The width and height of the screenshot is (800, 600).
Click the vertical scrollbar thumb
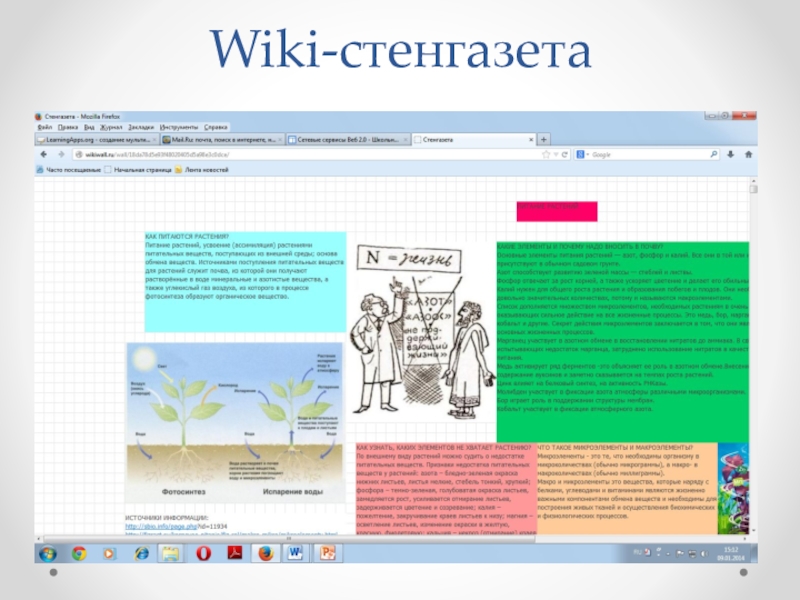pos(754,189)
